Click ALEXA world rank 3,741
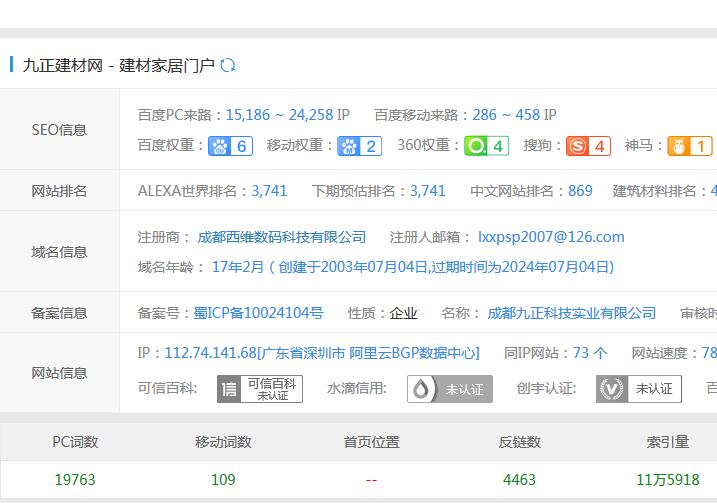 tap(269, 191)
